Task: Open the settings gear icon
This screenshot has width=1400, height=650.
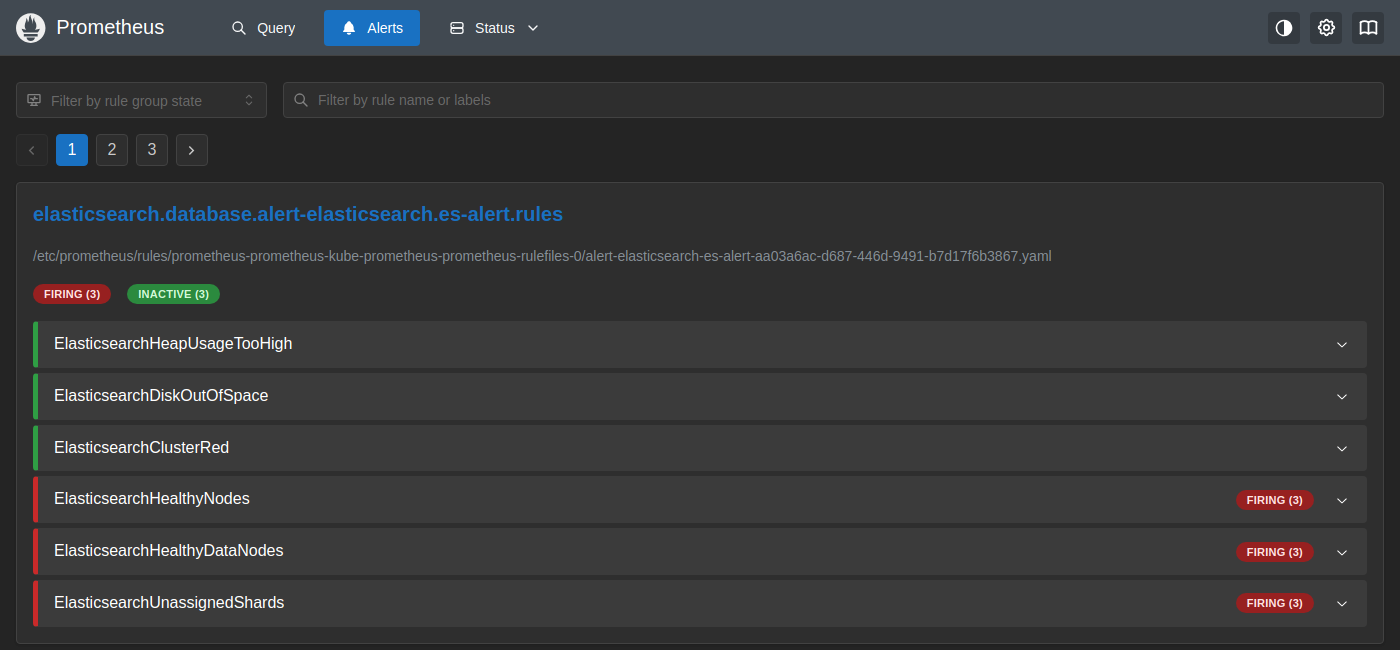Action: point(1326,28)
